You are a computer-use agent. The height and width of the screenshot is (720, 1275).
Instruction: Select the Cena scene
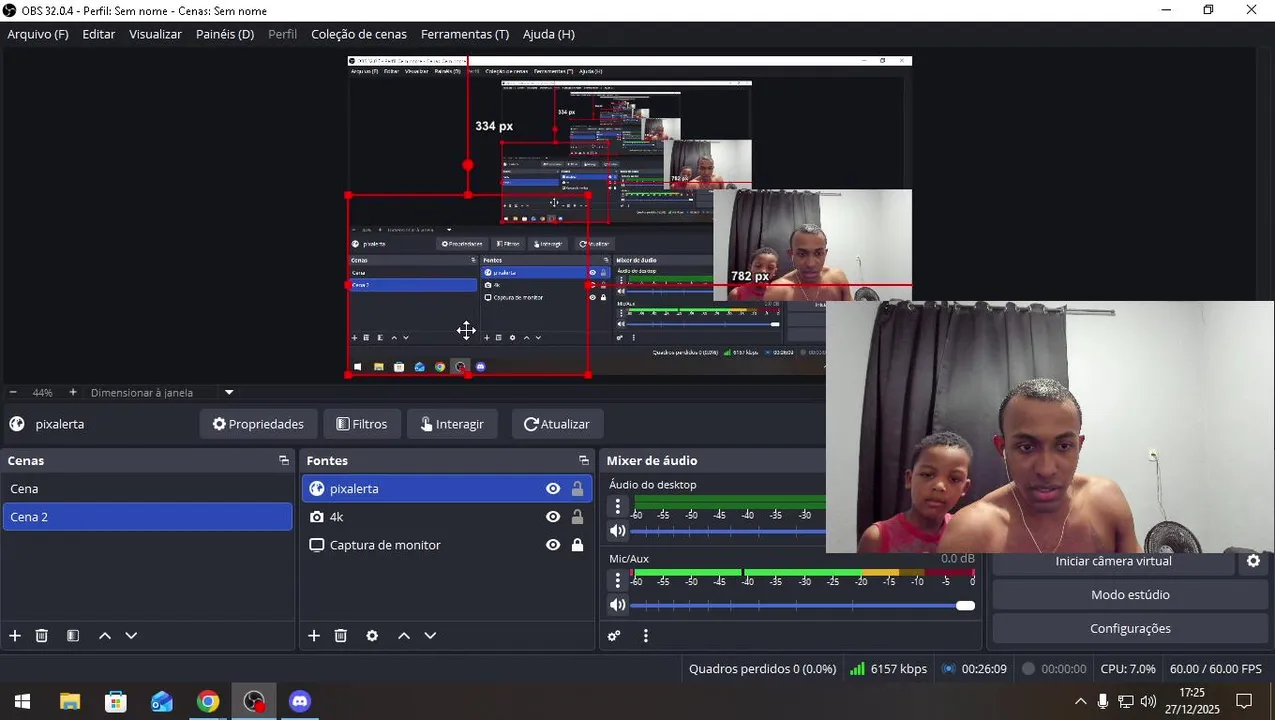click(147, 489)
